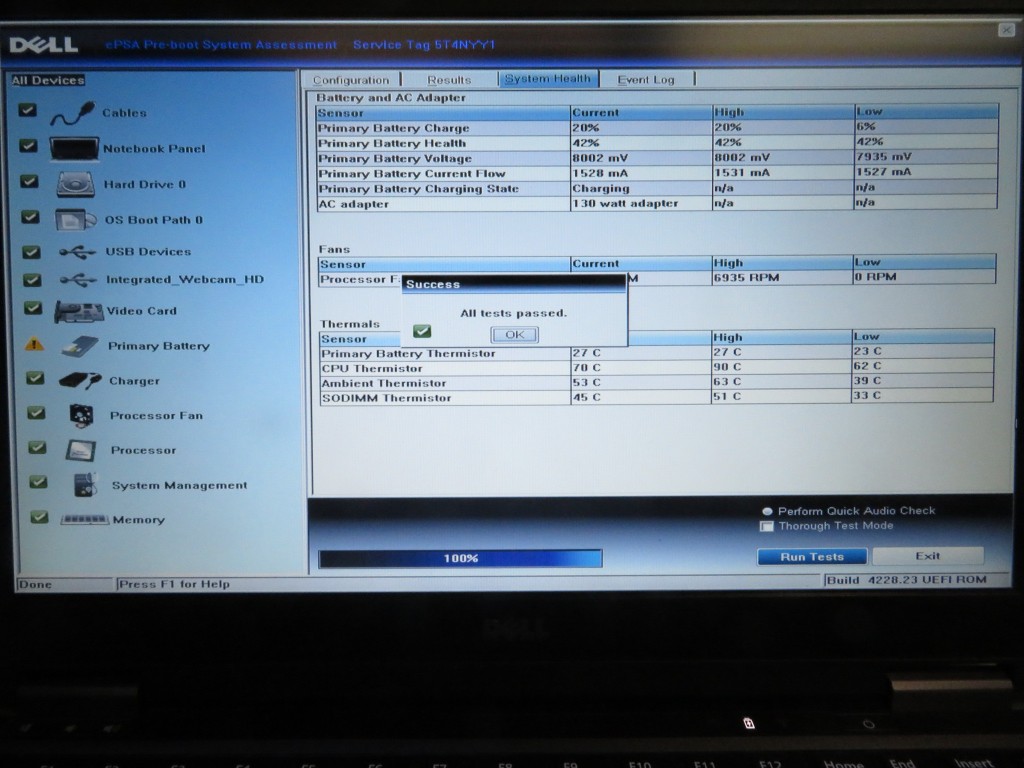Select the All Devices header
The height and width of the screenshot is (768, 1024).
pos(48,80)
